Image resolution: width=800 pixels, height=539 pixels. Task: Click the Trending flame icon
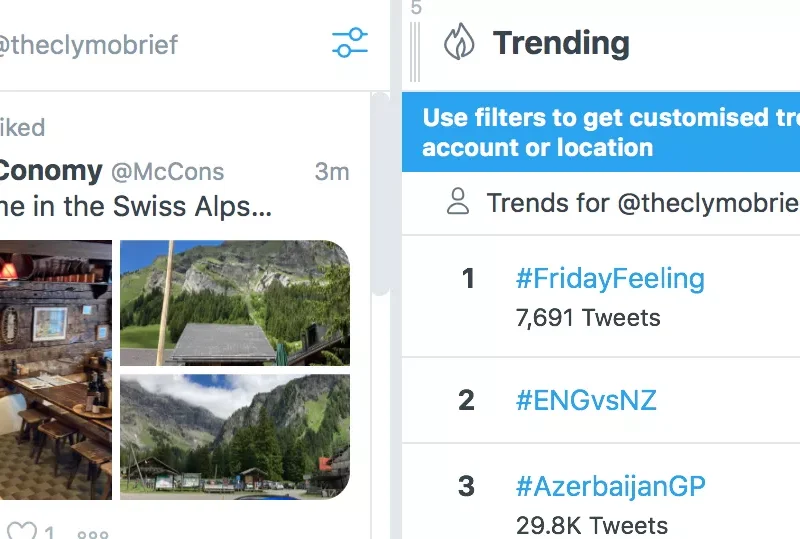point(459,43)
